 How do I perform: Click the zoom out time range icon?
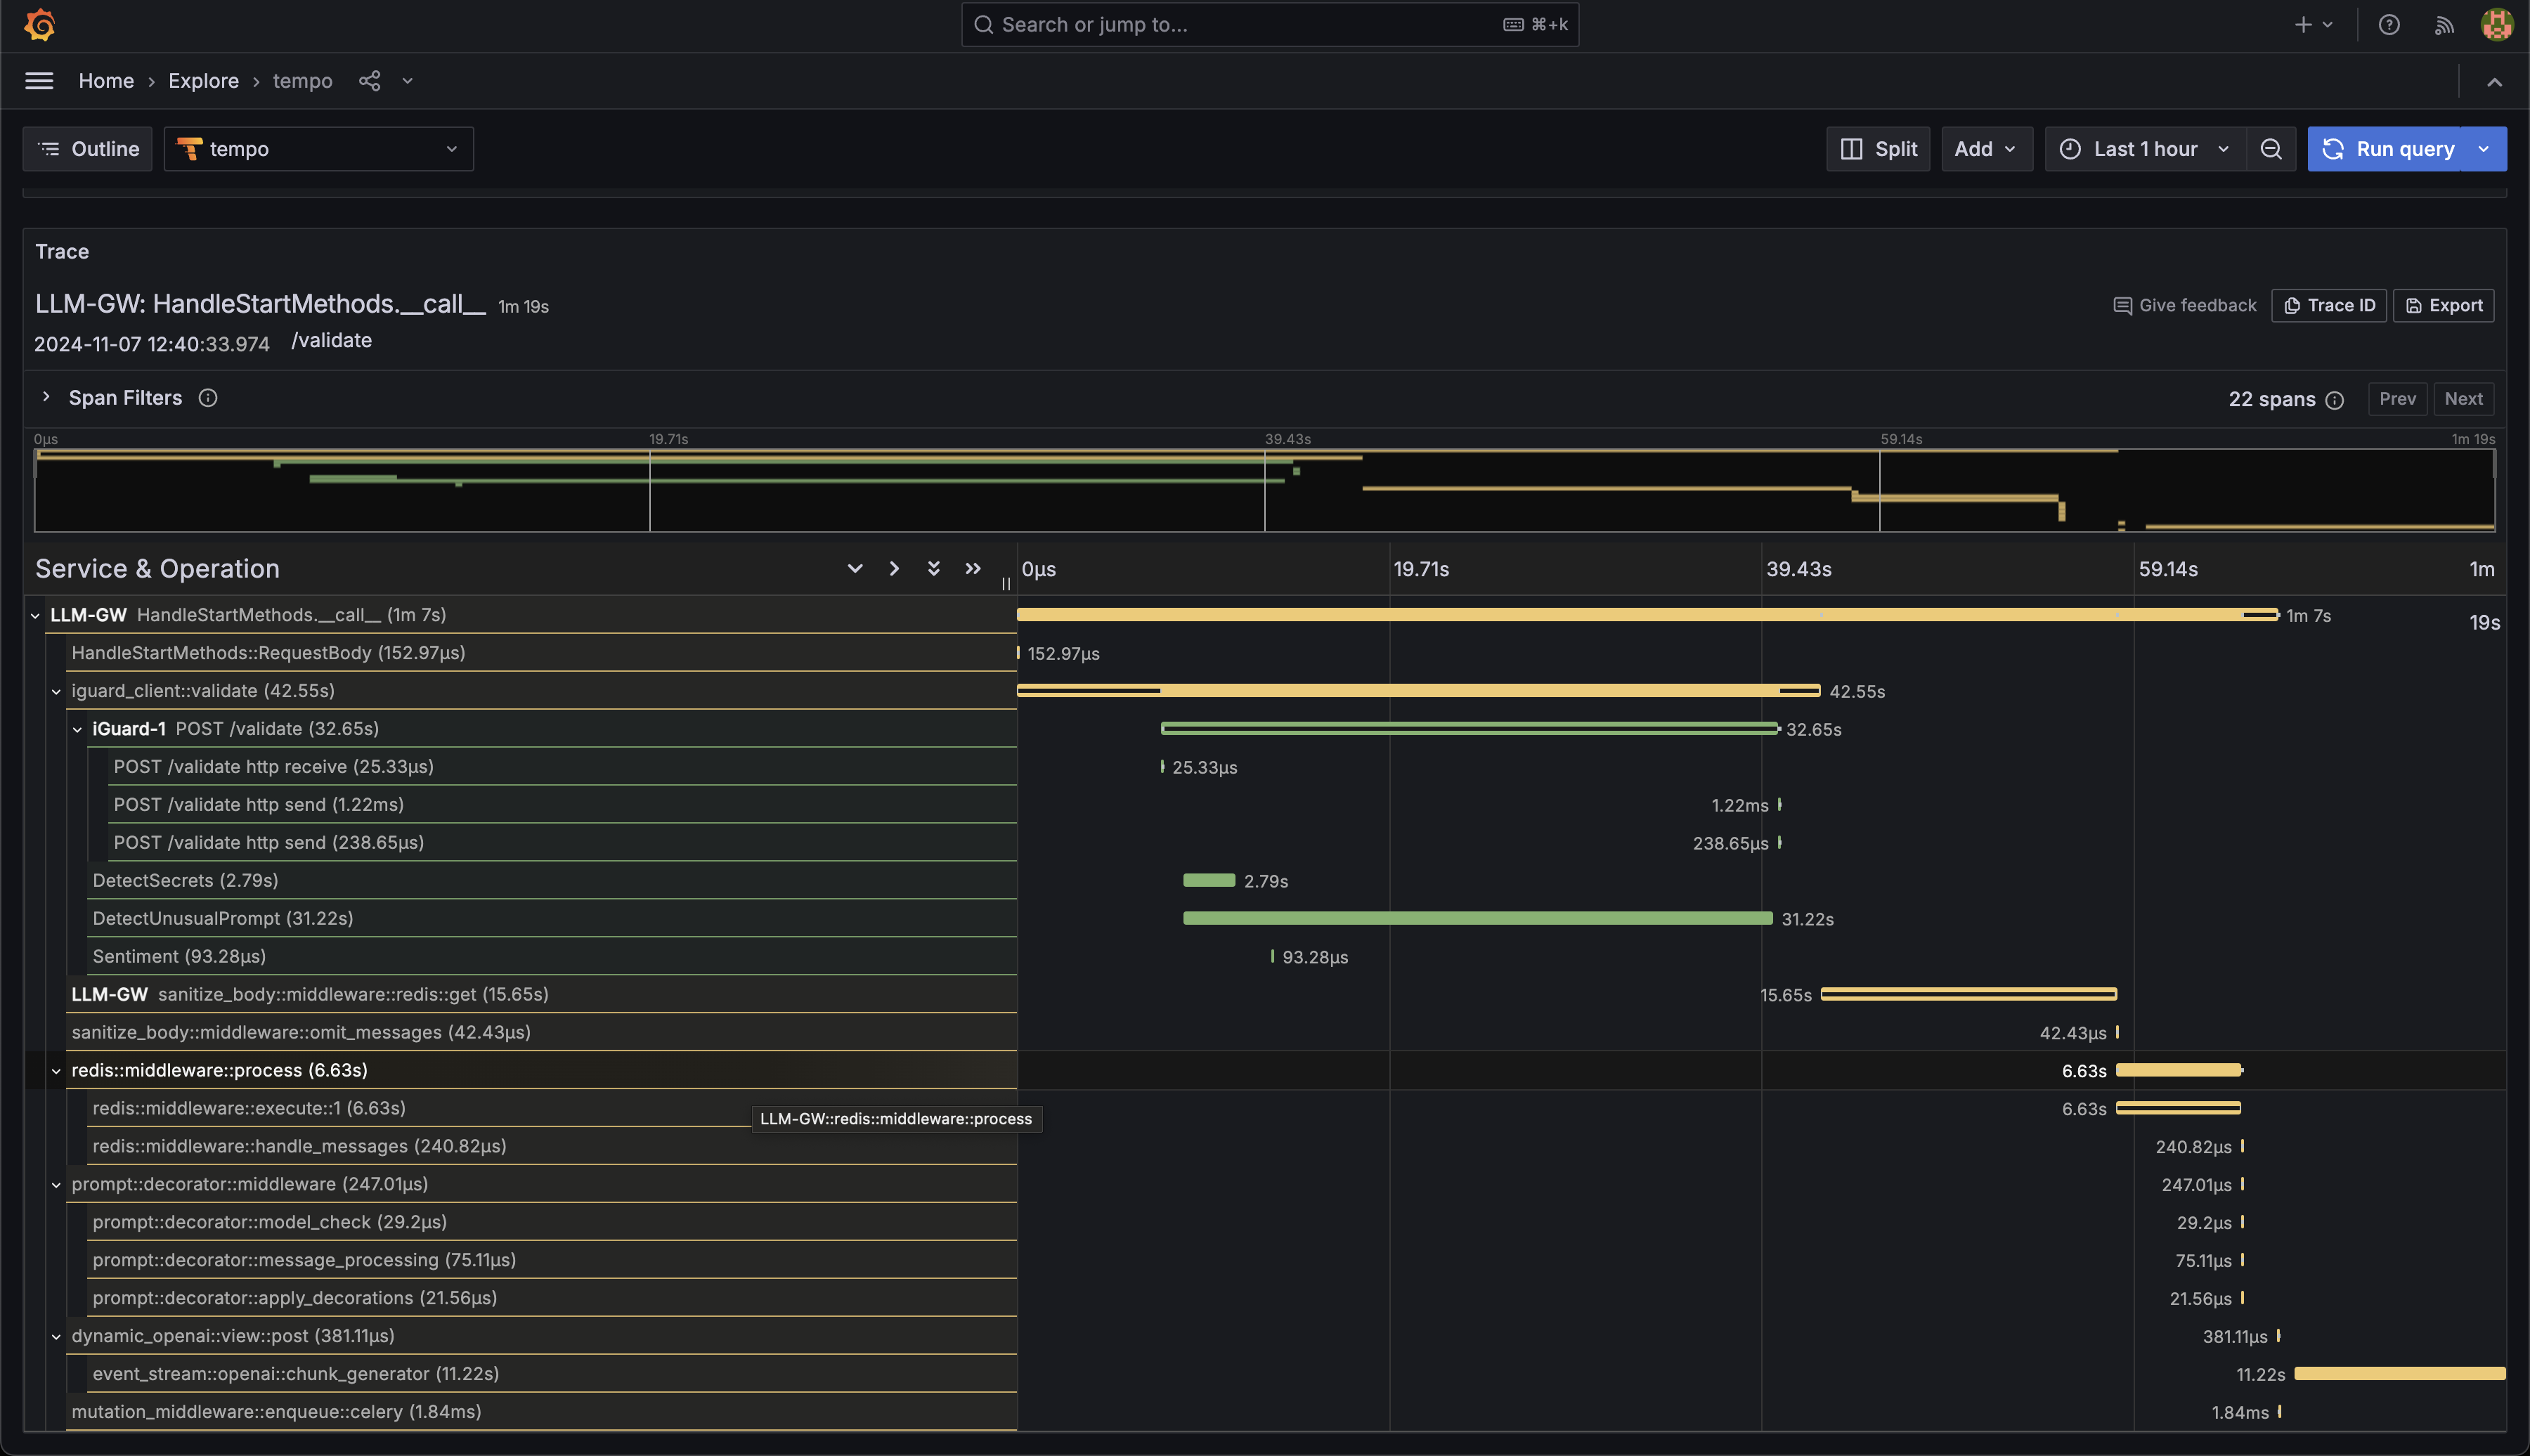2270,149
